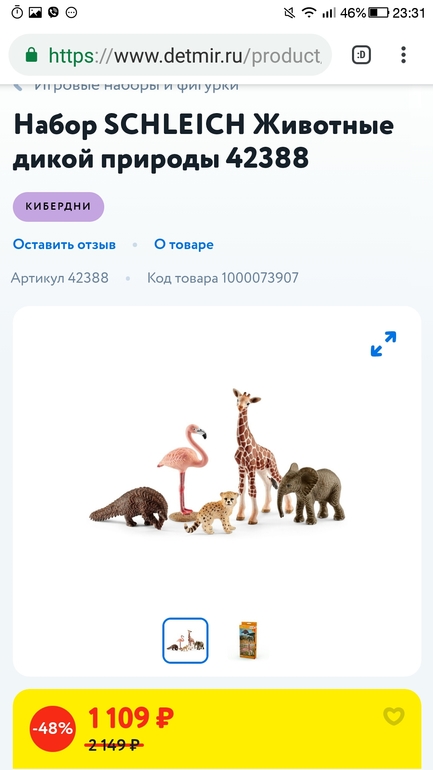The width and height of the screenshot is (433, 770).
Task: Tap the Viber notification icon
Action: [53, 13]
